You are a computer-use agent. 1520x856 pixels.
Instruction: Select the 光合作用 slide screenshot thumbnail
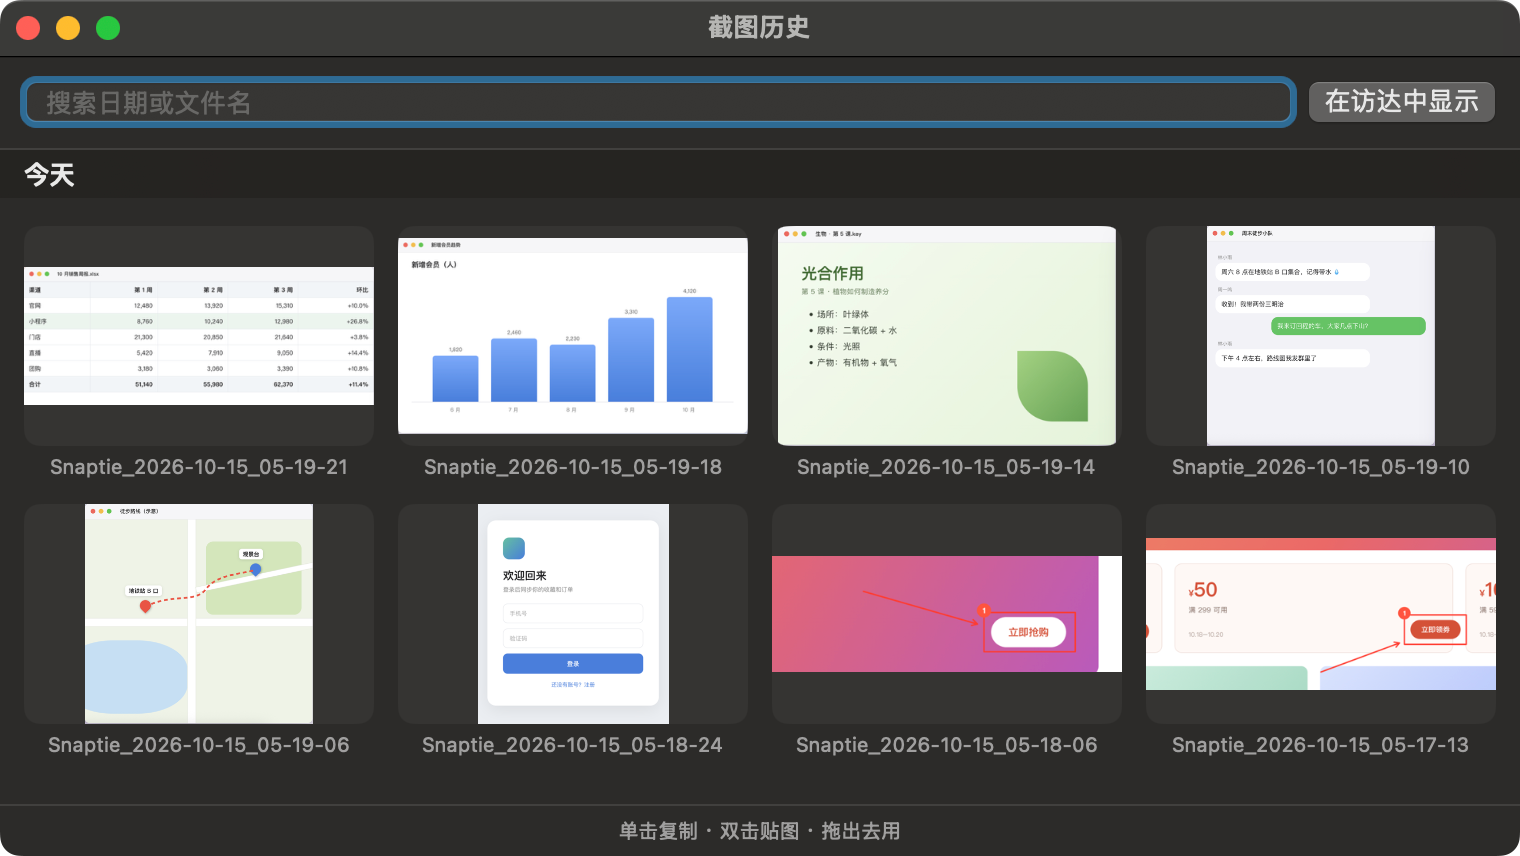click(x=947, y=336)
